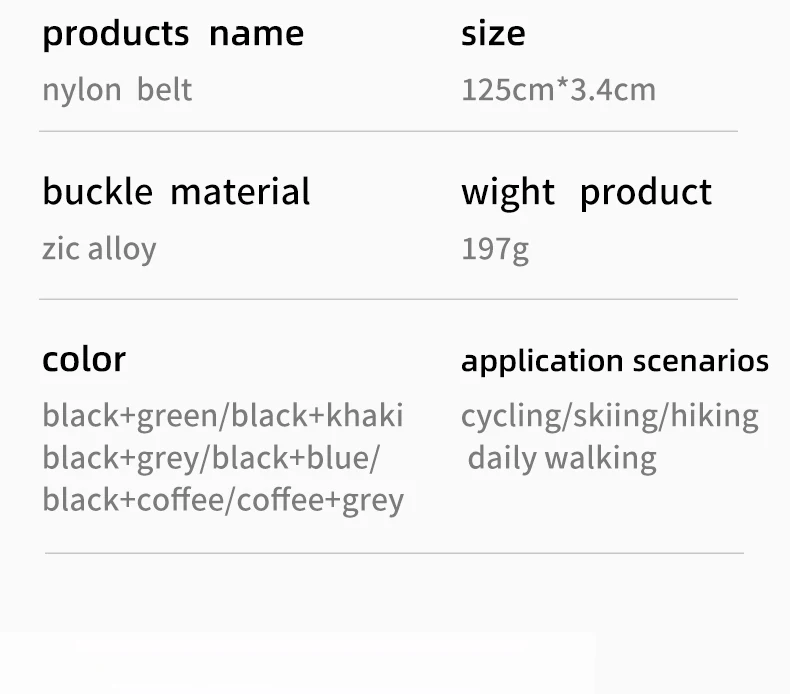This screenshot has height=694, width=790.
Task: Pick the black+coffee color option text
Action: click(134, 500)
